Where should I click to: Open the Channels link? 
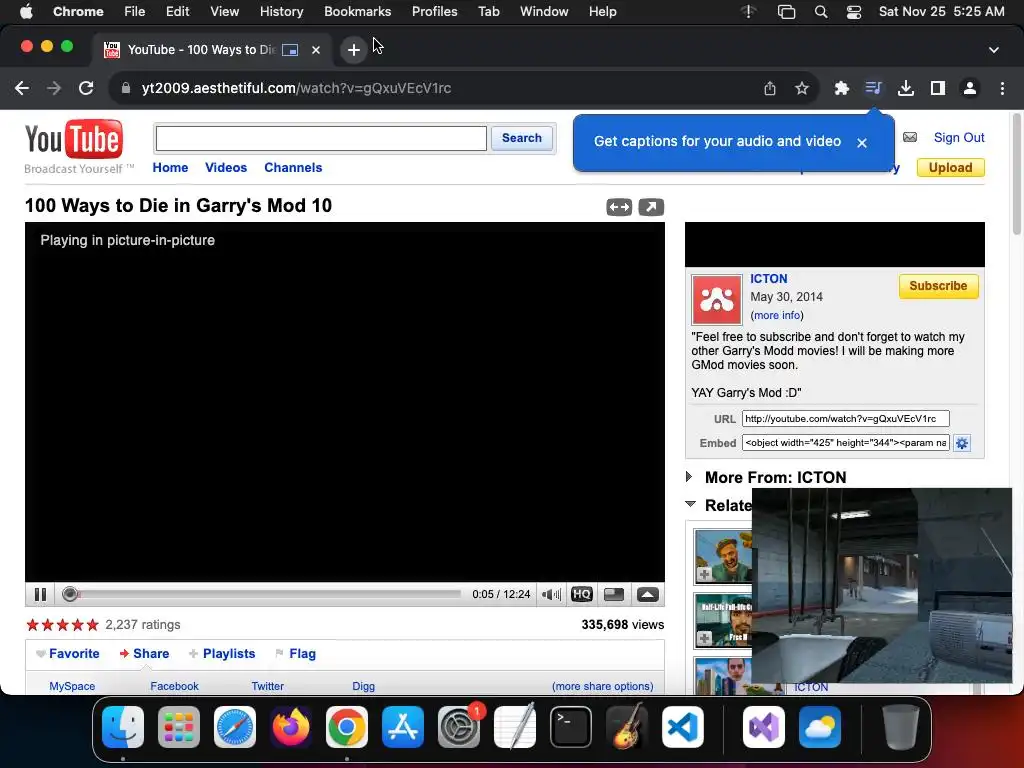[293, 168]
